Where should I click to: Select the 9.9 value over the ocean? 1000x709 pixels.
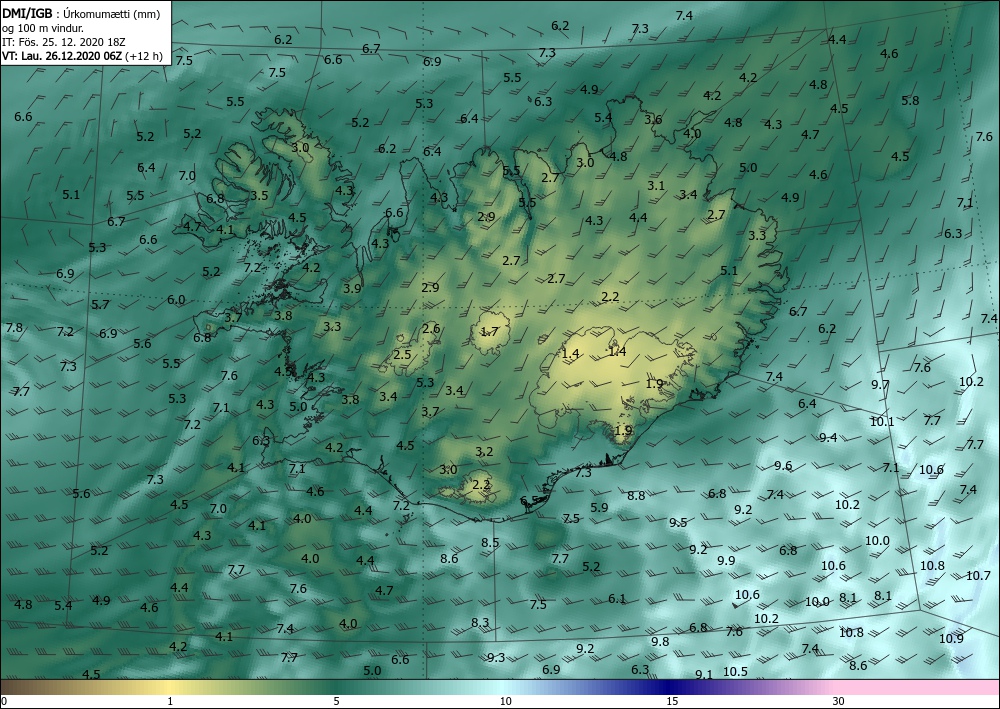tap(726, 560)
